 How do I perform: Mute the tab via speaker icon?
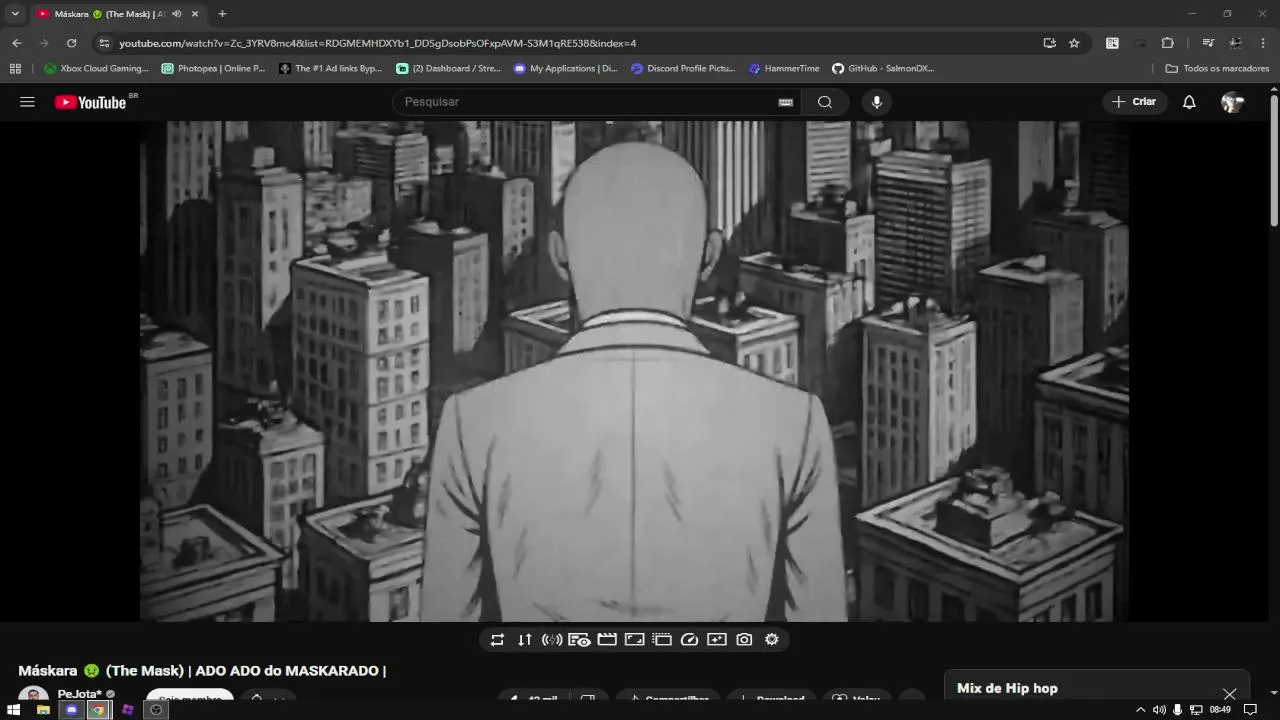pyautogui.click(x=177, y=14)
